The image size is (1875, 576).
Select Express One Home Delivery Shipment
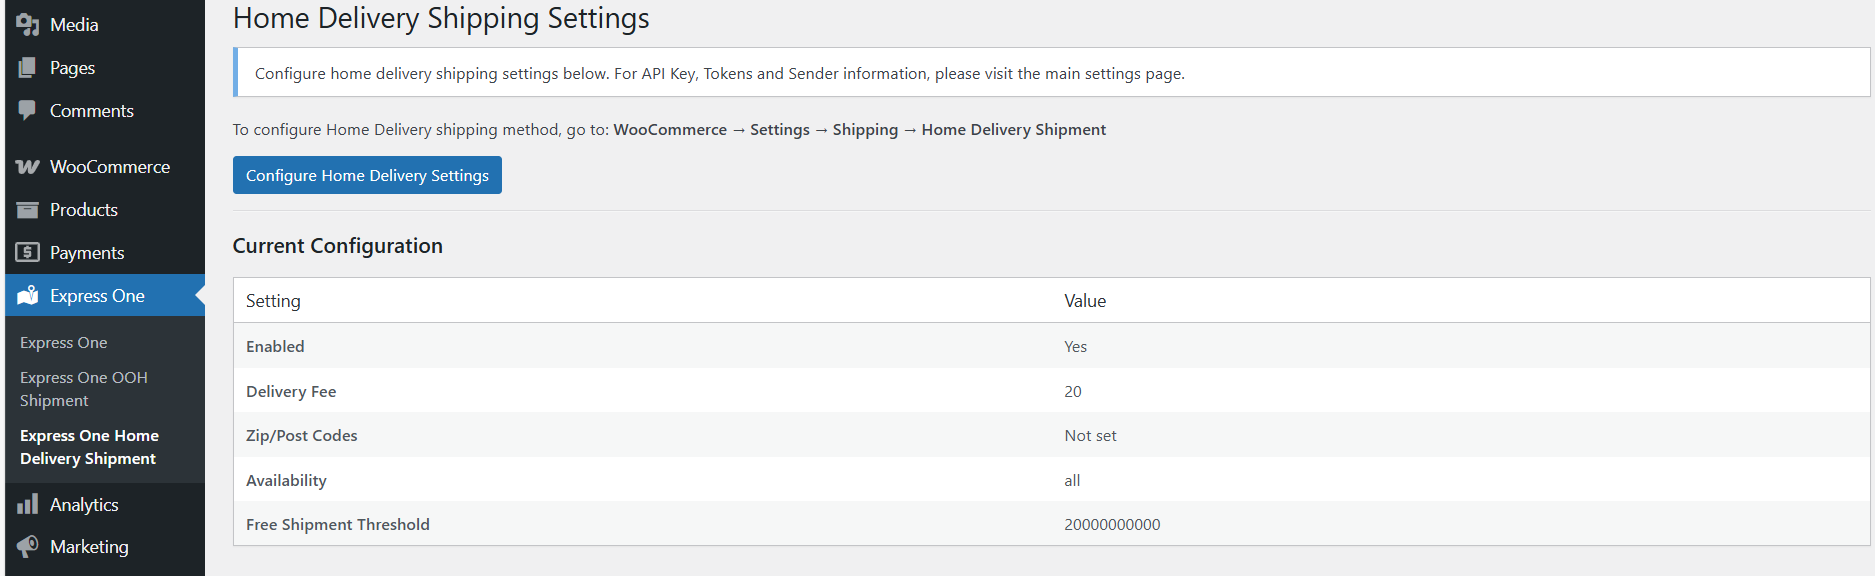89,446
